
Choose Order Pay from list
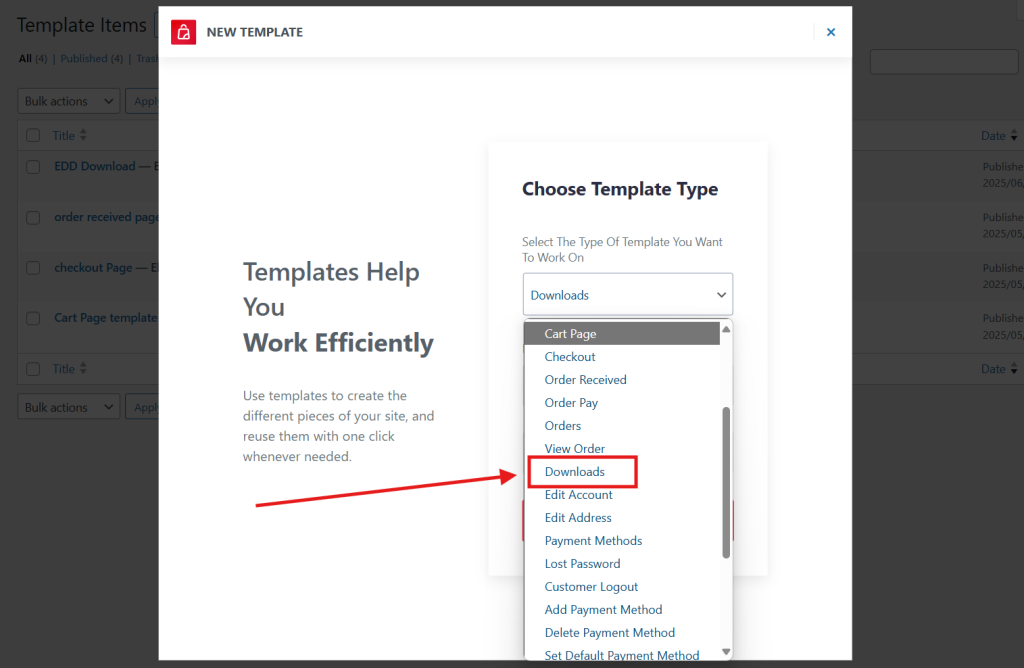click(x=622, y=402)
